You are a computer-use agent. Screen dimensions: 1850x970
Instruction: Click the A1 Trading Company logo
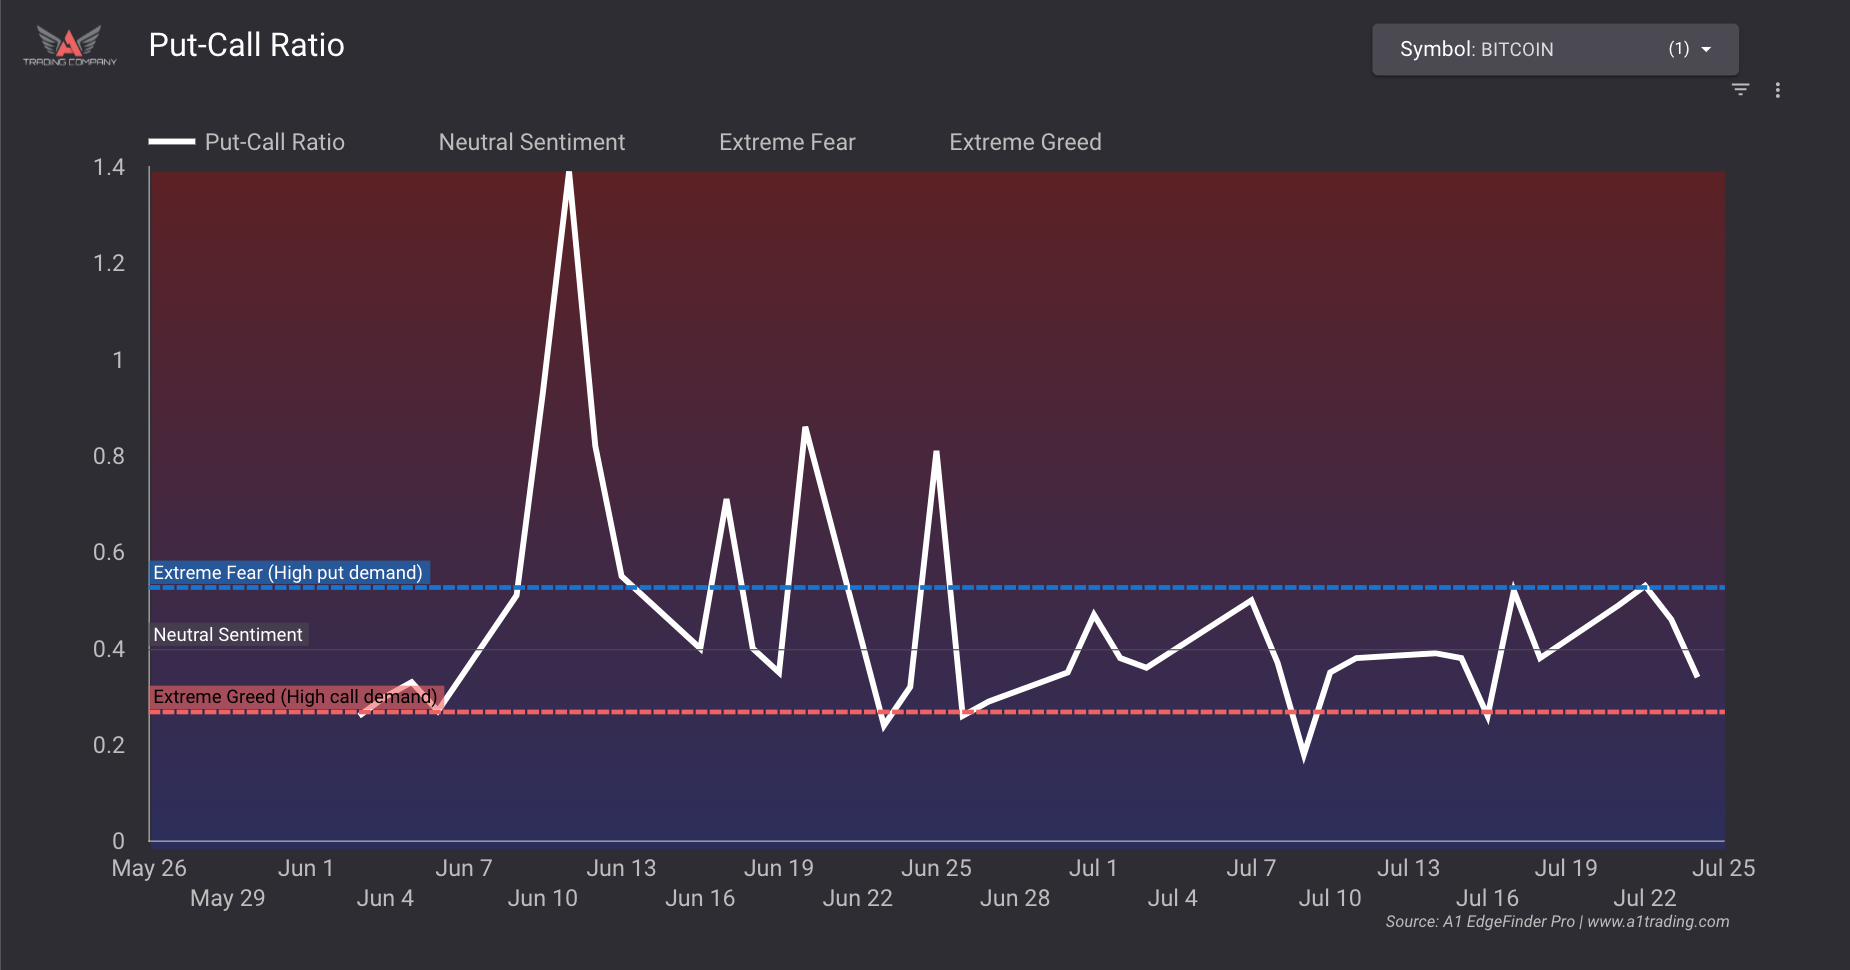coord(69,46)
